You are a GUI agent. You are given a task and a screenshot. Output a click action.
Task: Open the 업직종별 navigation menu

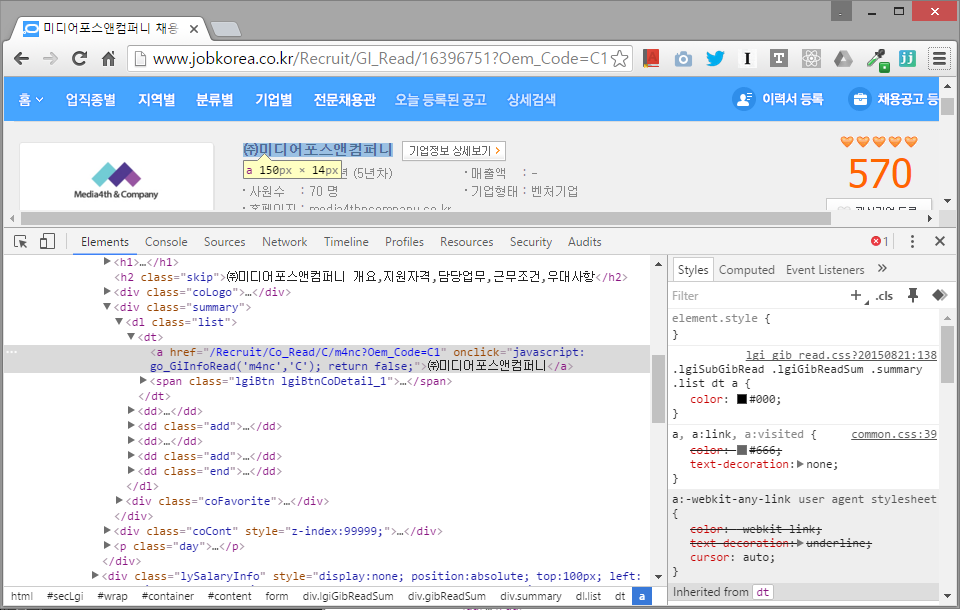[x=91, y=100]
